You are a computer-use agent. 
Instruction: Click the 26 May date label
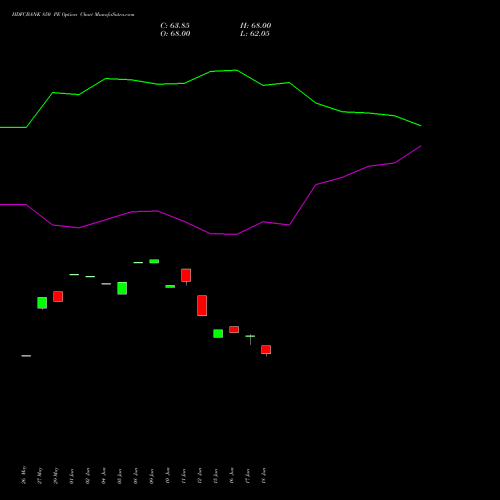point(24,475)
